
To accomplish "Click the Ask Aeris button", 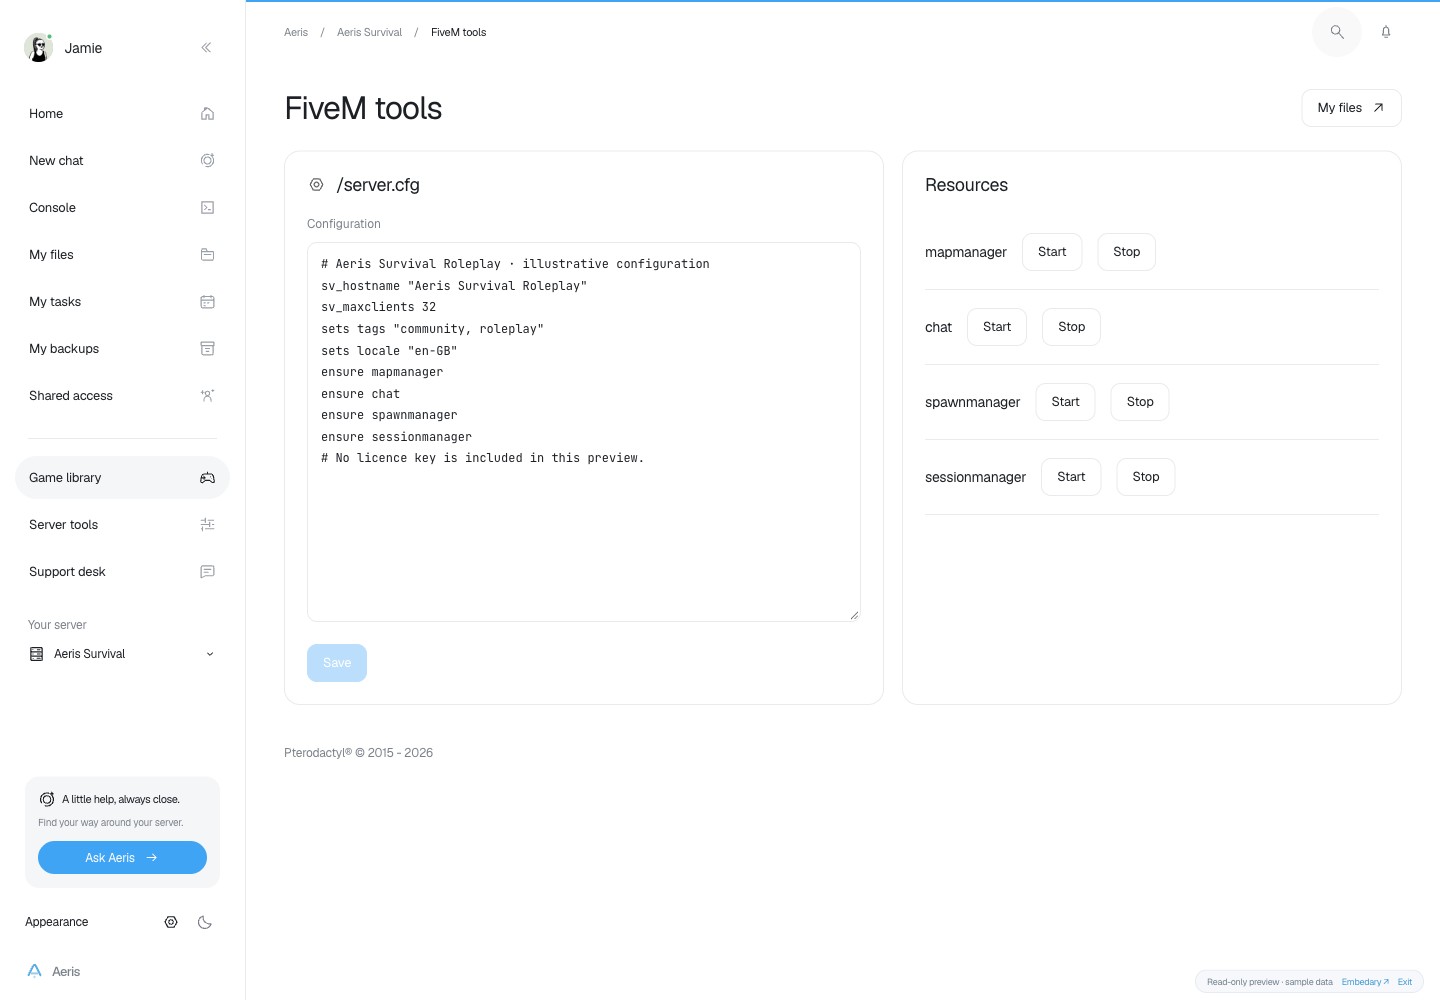I will coord(122,857).
